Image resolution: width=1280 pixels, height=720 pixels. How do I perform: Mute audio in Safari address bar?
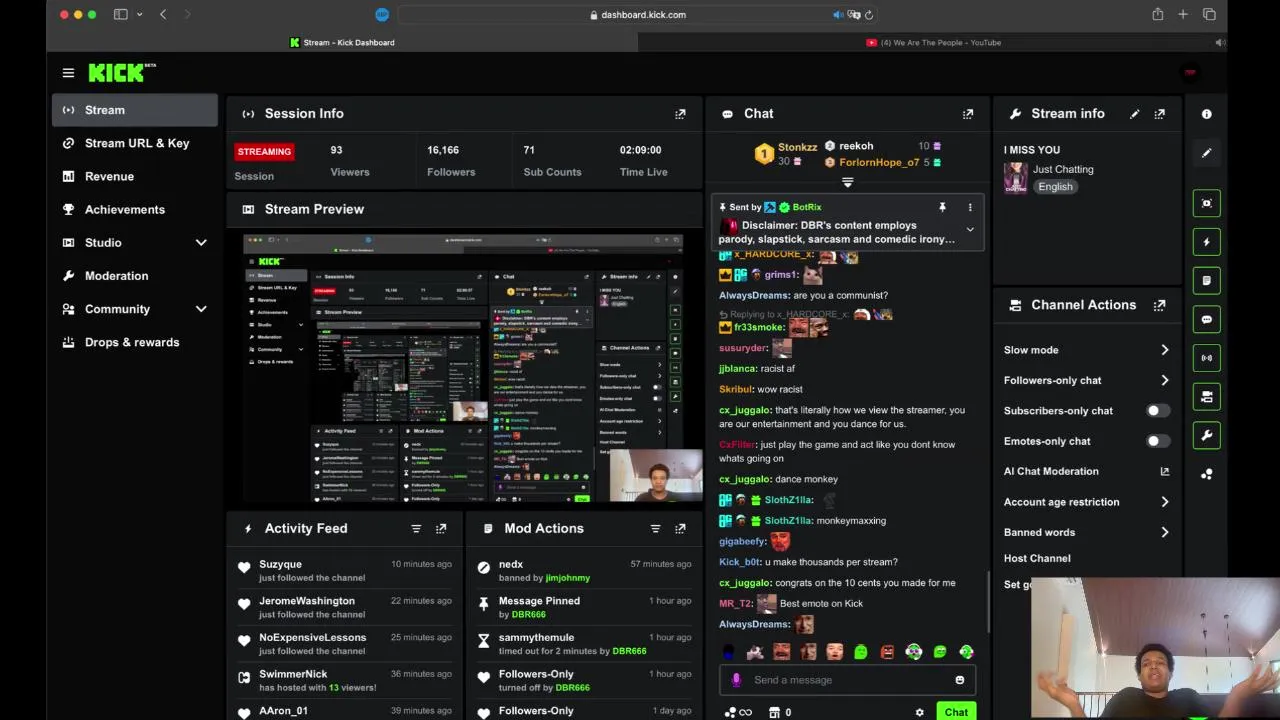pyautogui.click(x=838, y=15)
